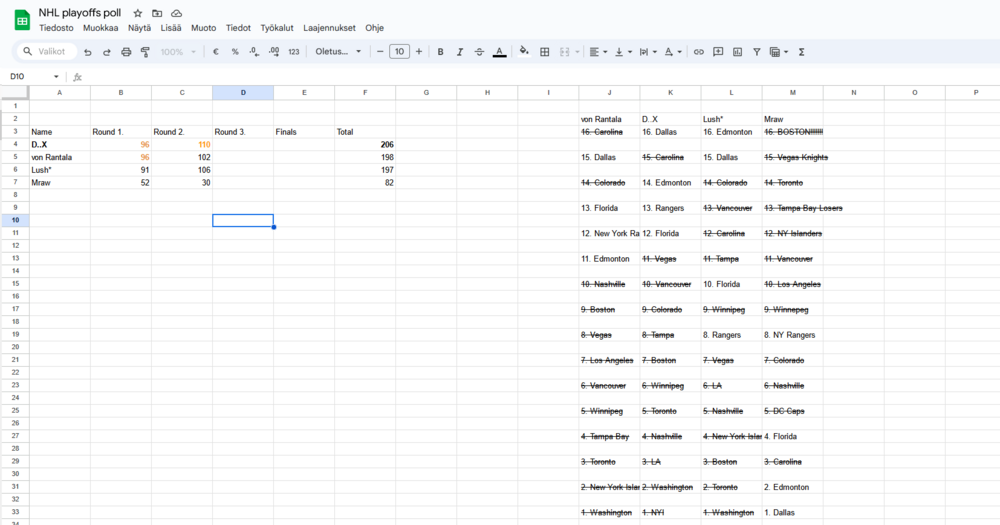The height and width of the screenshot is (525, 1000).
Task: Select cell '8. NY Rangers'
Action: (793, 335)
